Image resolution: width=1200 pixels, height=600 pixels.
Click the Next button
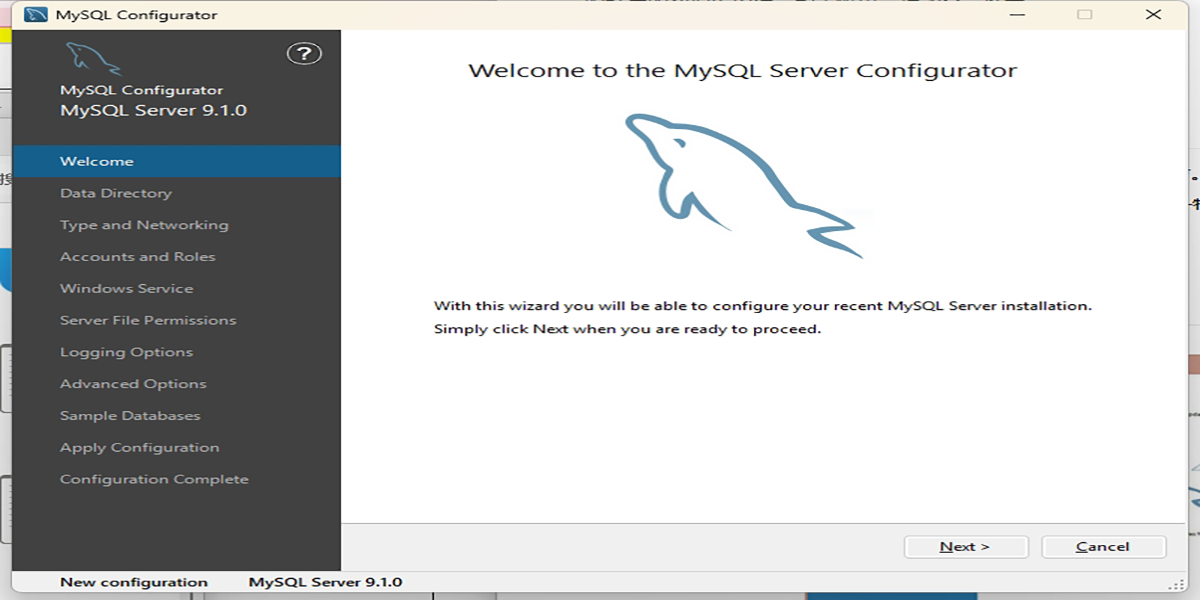click(x=966, y=547)
